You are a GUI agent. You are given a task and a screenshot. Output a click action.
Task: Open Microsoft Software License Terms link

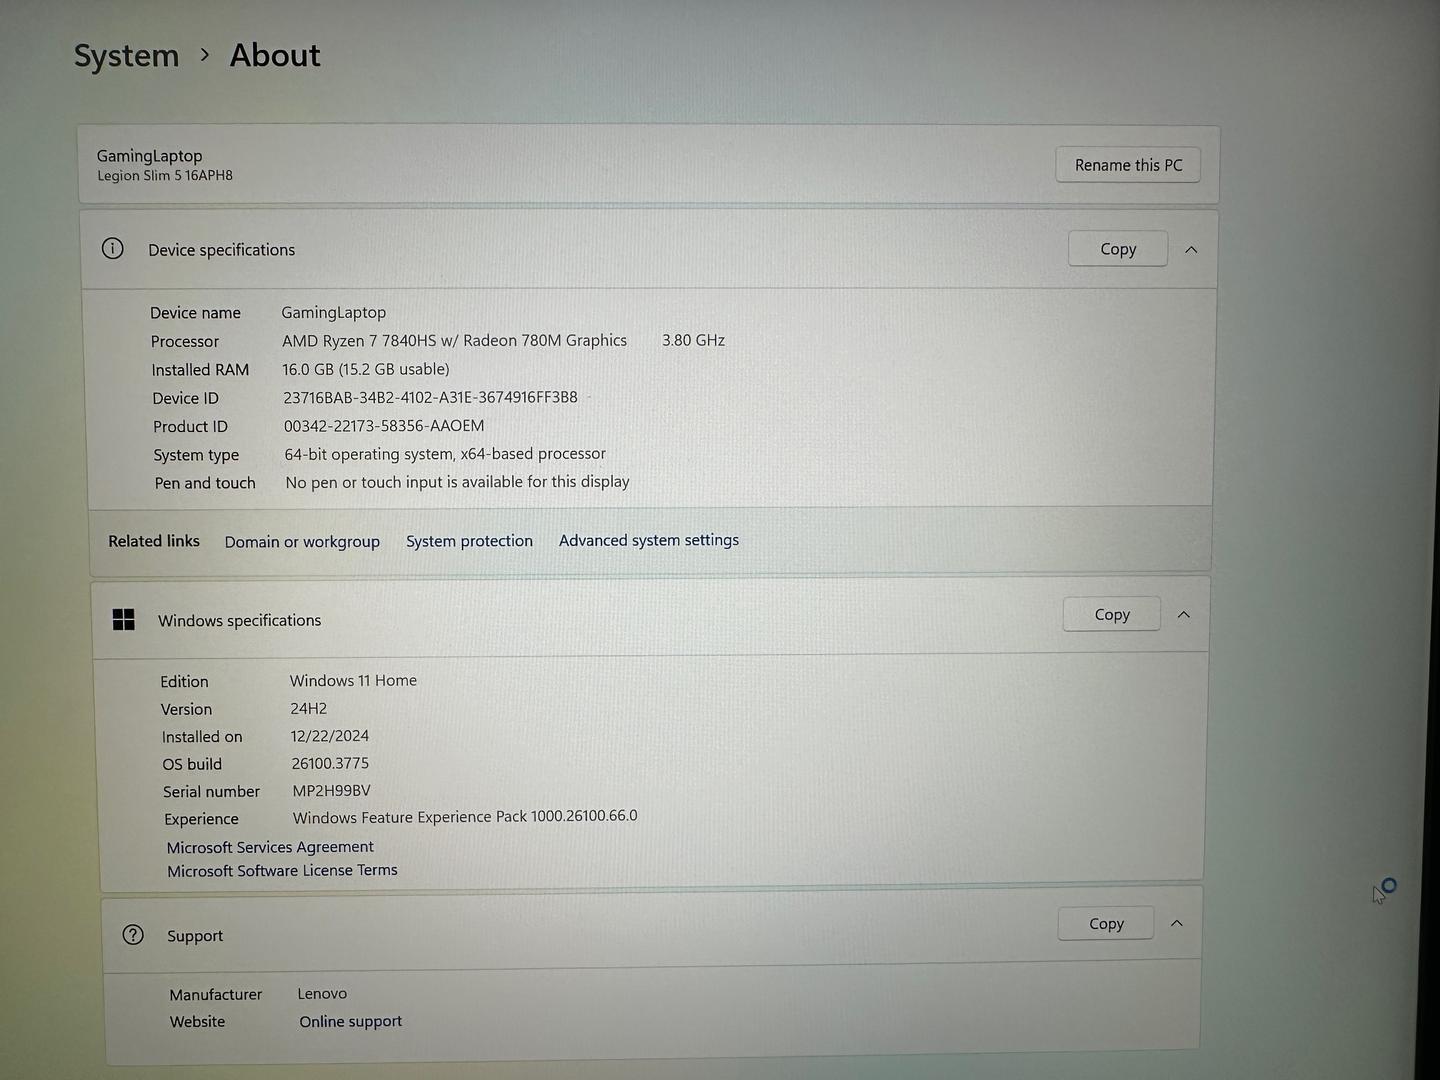[282, 871]
